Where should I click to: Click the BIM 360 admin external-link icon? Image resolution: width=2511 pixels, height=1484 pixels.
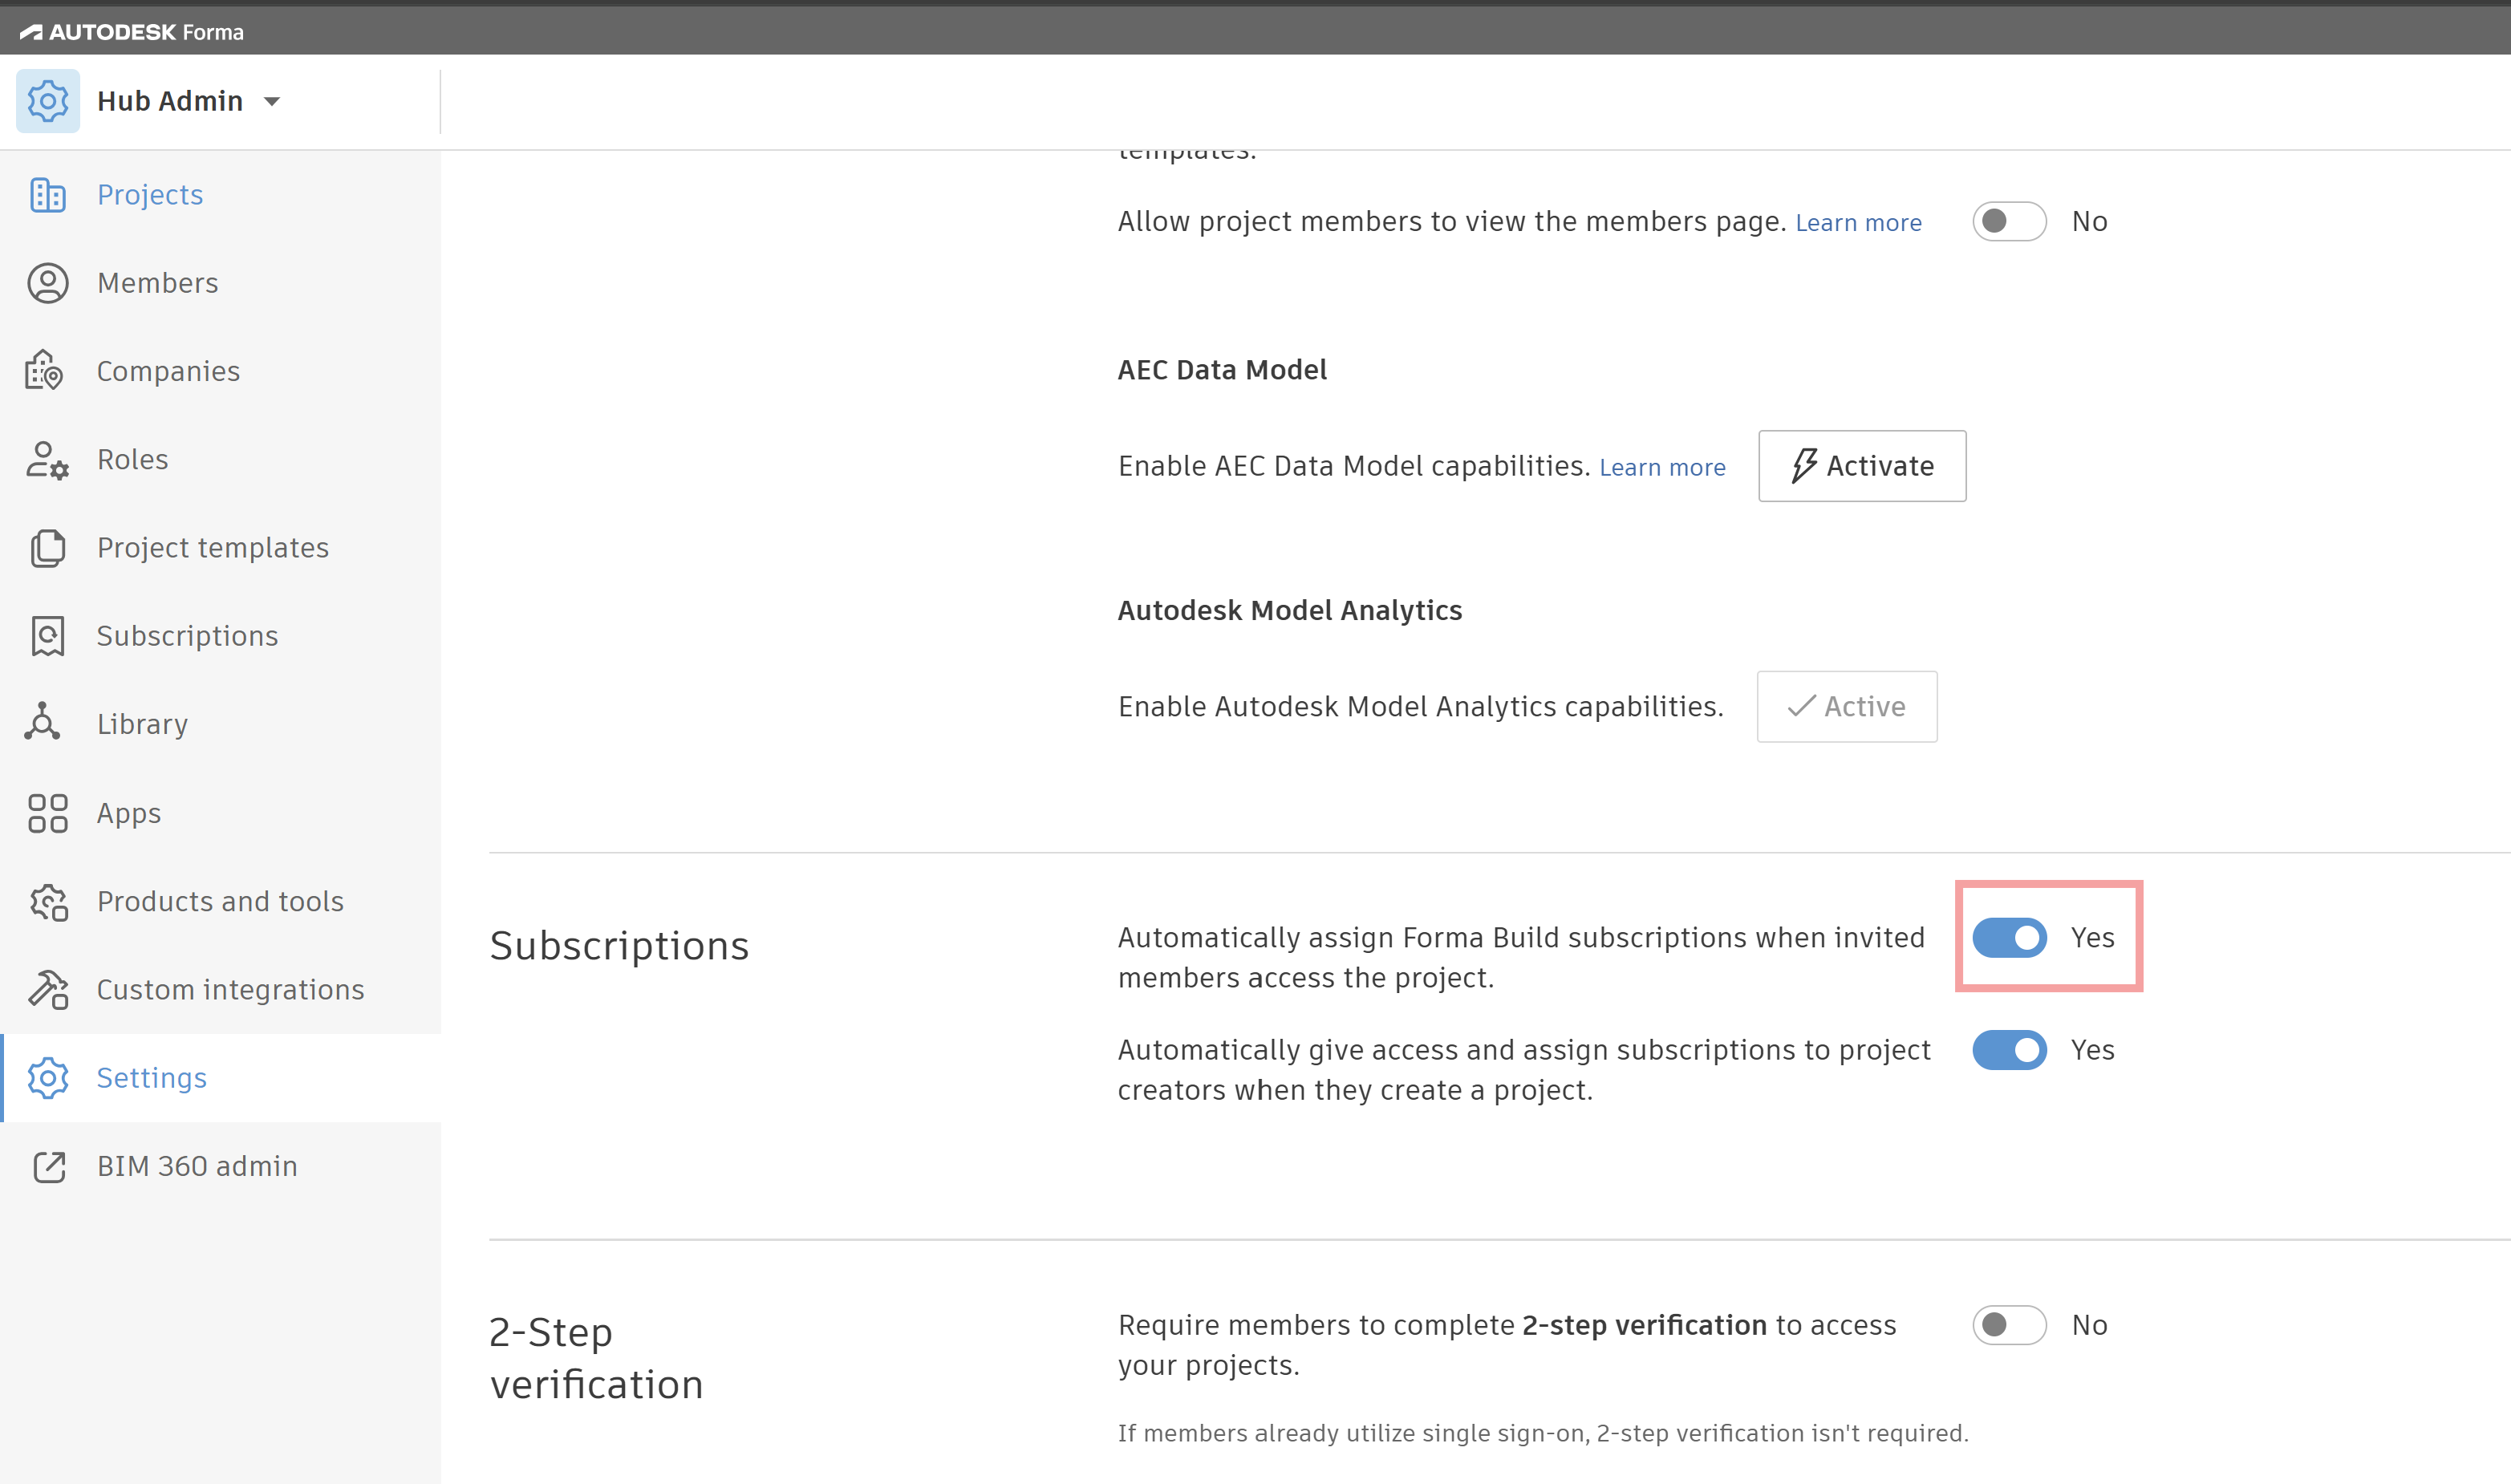click(49, 1167)
